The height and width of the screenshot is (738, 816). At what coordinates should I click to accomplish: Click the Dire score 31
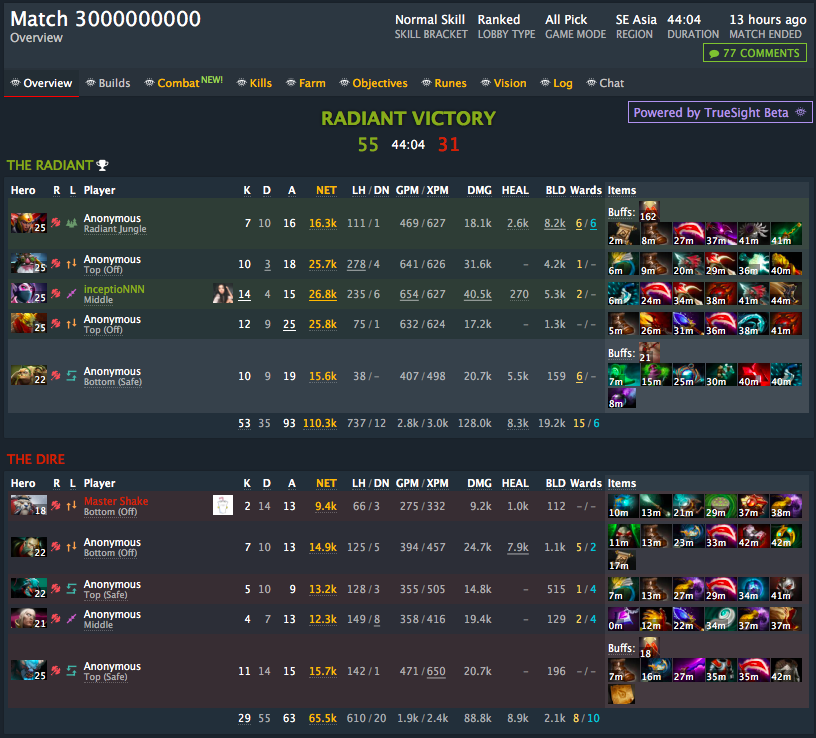pos(449,145)
